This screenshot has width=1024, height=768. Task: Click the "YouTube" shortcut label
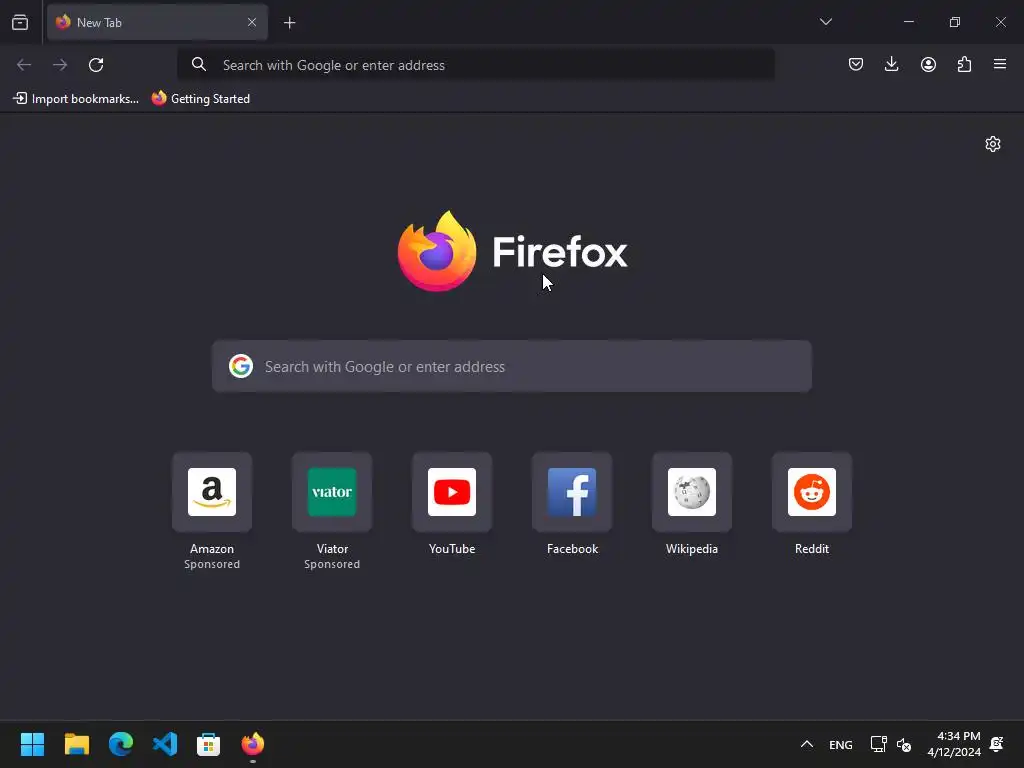[x=452, y=549]
